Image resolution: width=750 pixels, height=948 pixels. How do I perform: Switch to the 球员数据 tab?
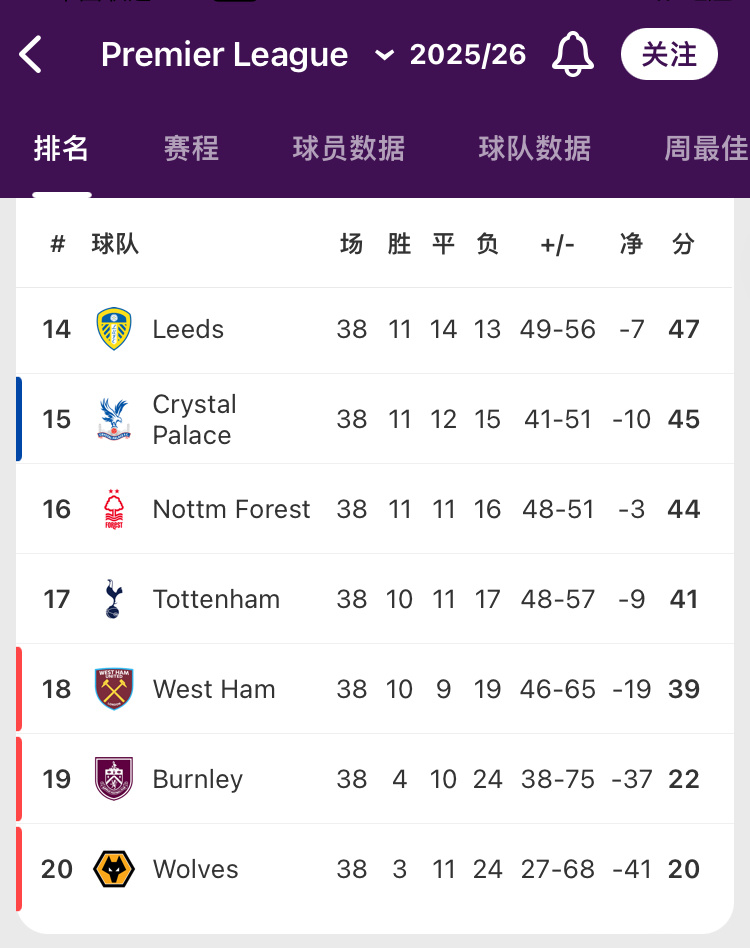click(x=349, y=149)
